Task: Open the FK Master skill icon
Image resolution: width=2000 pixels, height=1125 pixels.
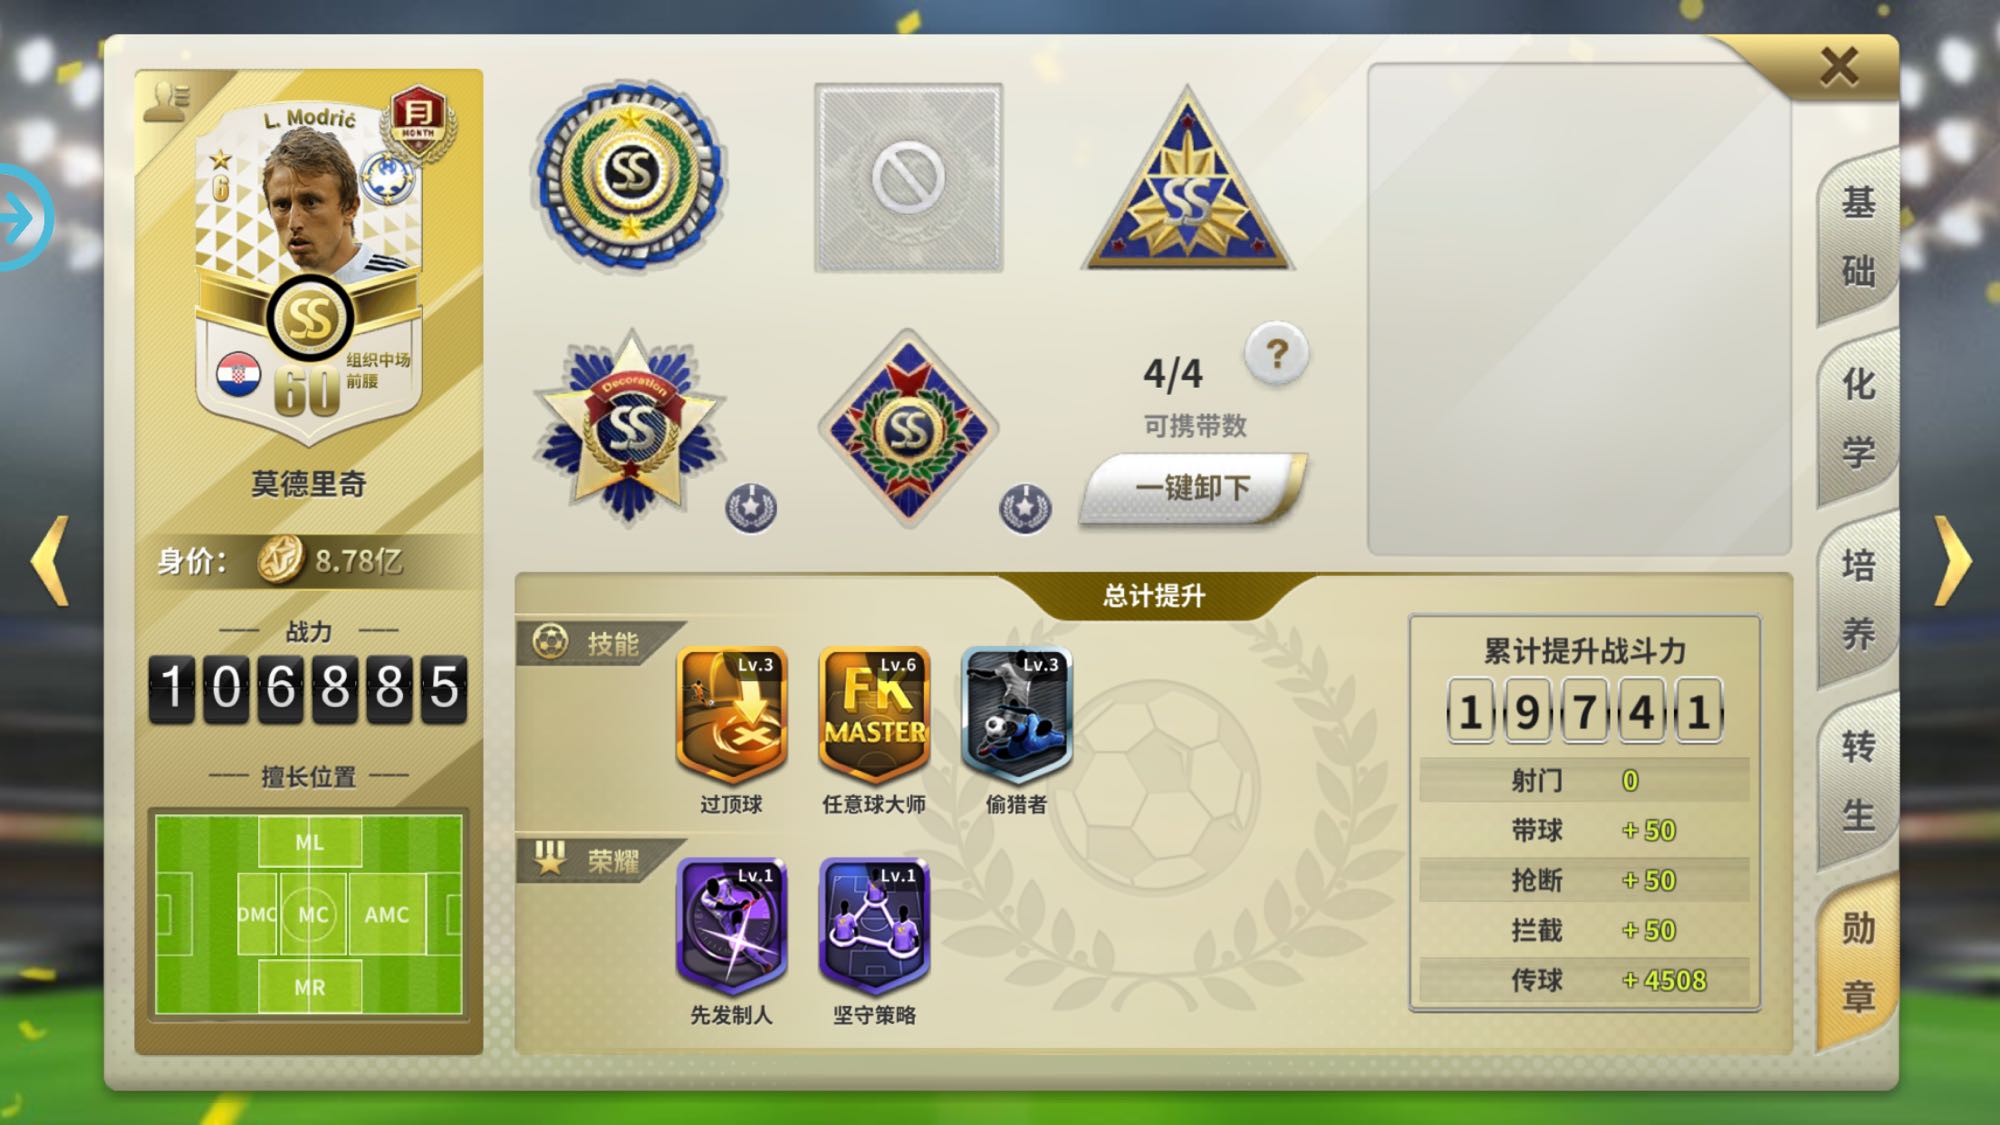Action: [874, 714]
